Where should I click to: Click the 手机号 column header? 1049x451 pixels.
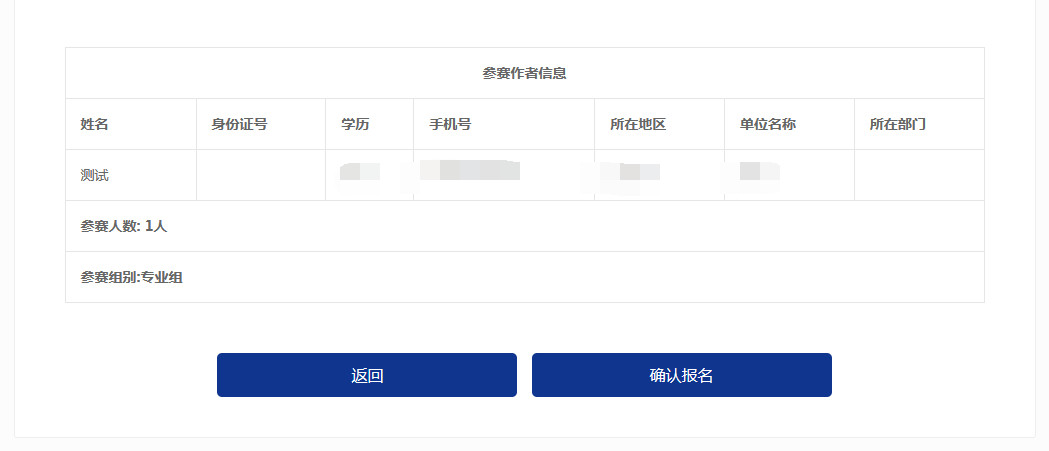pos(451,125)
